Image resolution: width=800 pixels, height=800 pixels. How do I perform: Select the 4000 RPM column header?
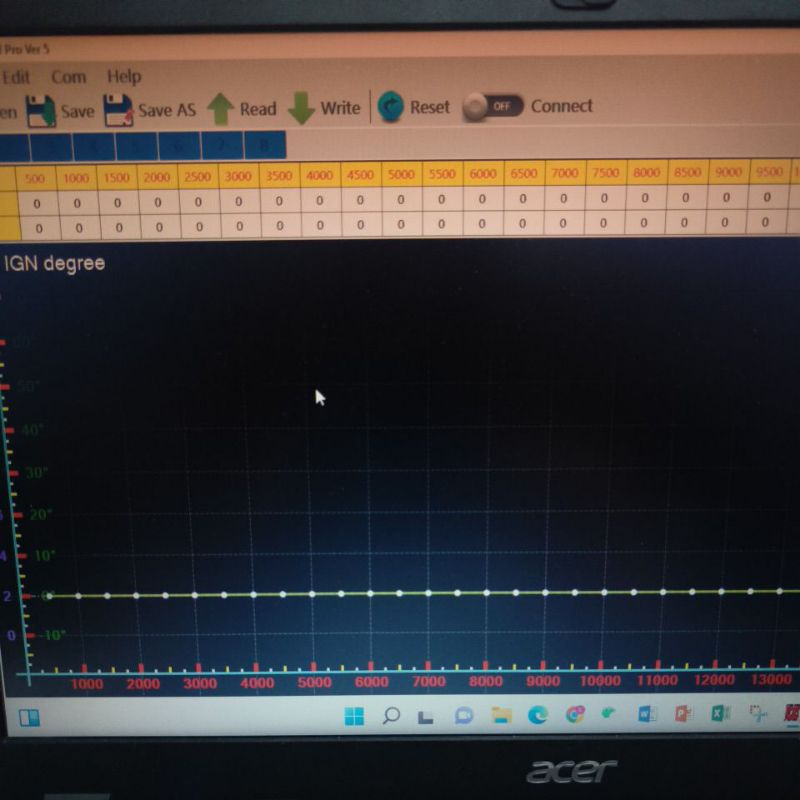(320, 175)
